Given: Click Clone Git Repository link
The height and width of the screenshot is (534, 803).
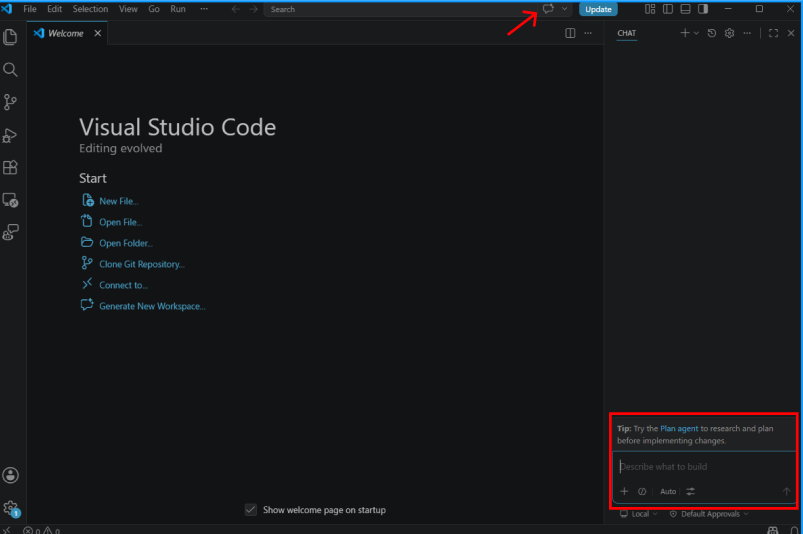Looking at the screenshot, I should pyautogui.click(x=142, y=264).
